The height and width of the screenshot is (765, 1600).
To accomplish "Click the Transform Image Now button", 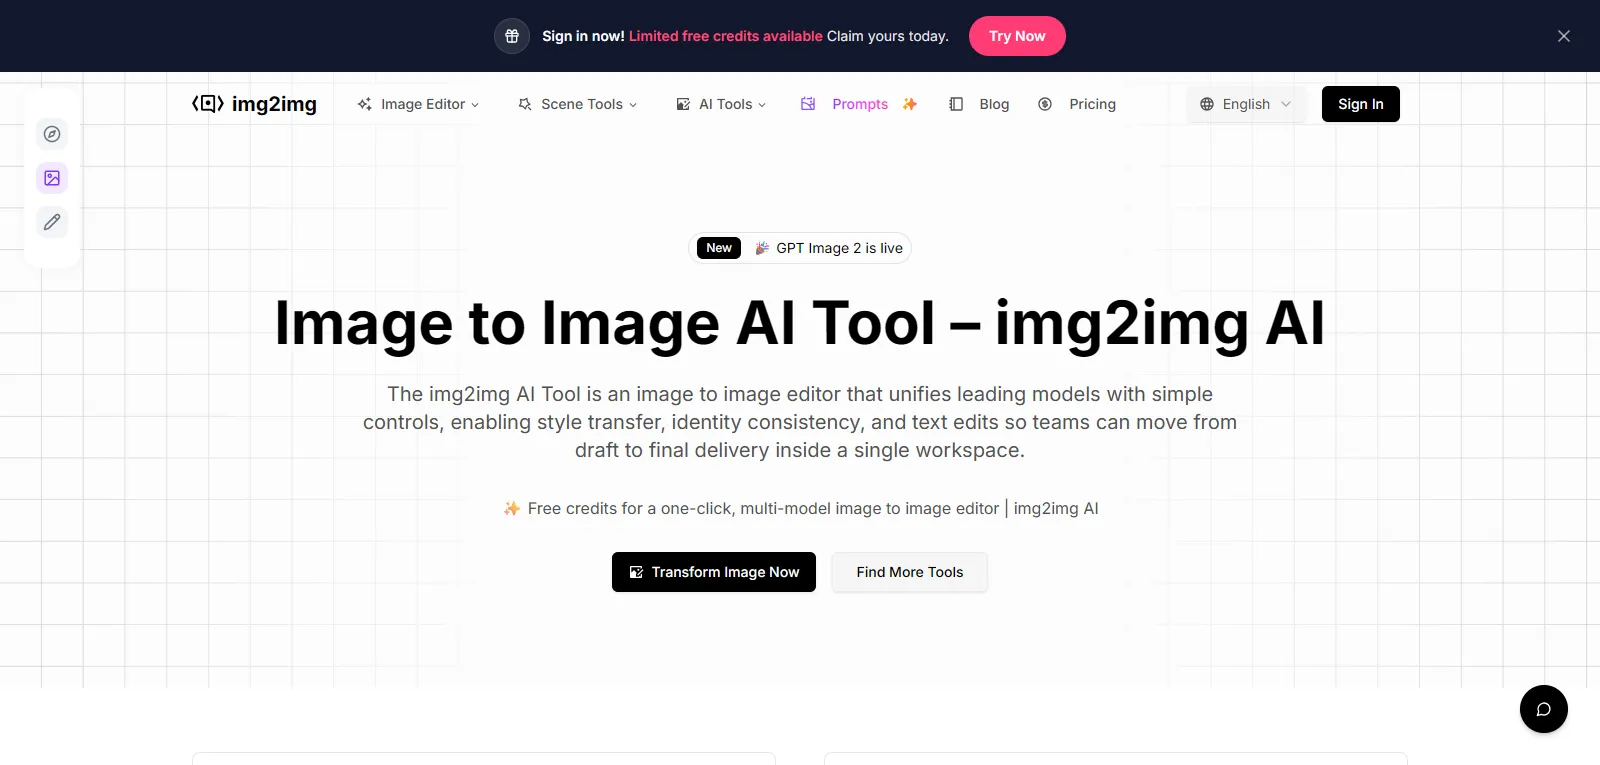I will (714, 572).
